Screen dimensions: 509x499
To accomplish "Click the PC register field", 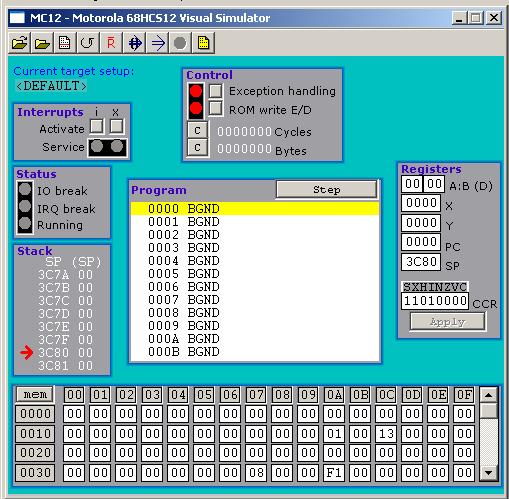I will click(421, 242).
